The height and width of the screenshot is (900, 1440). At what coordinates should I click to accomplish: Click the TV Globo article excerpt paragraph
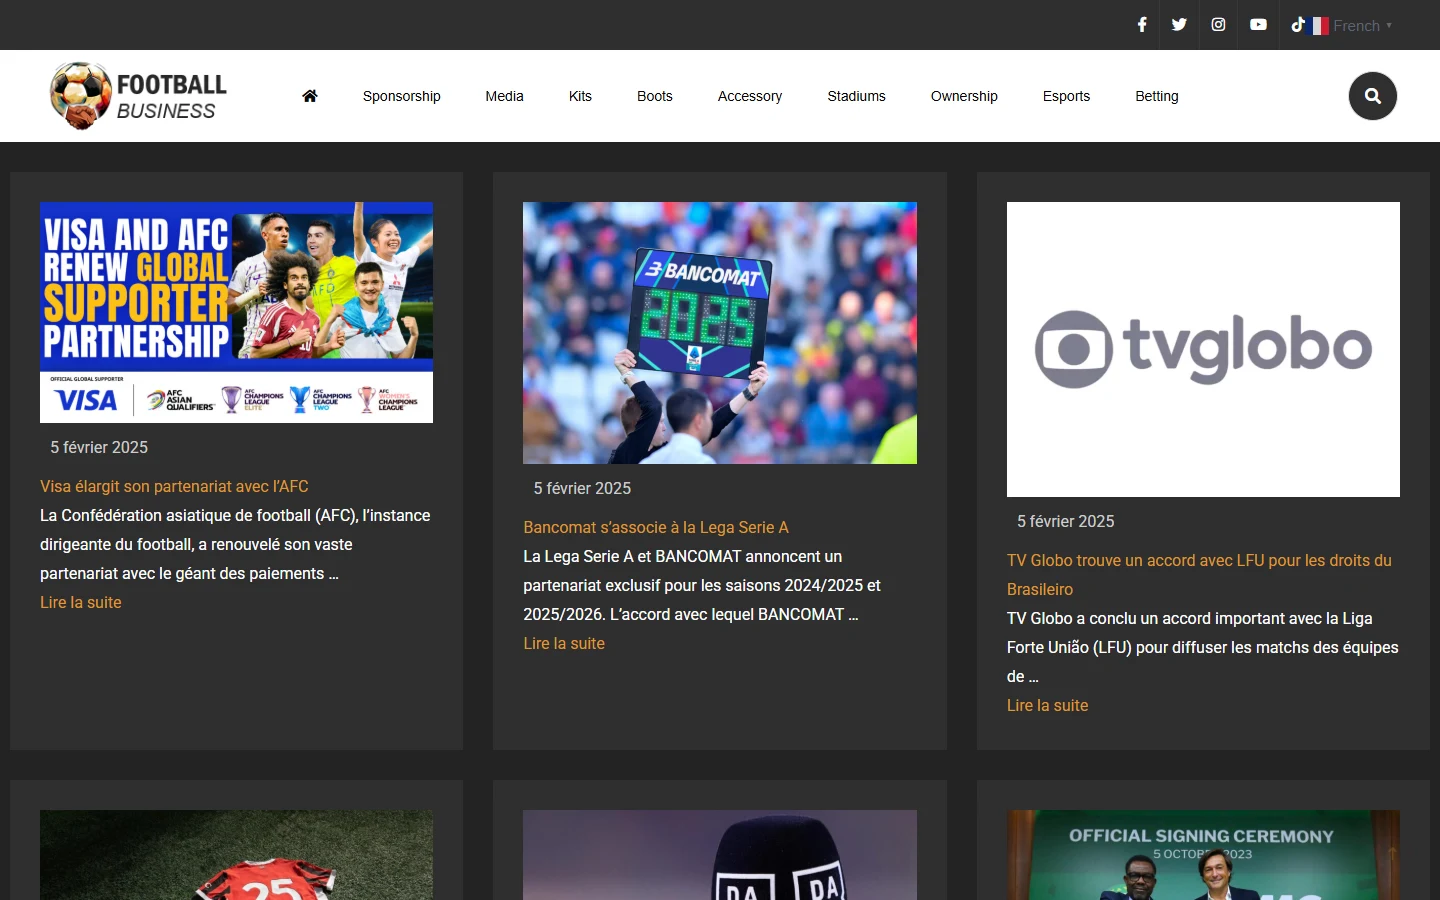pyautogui.click(x=1203, y=648)
